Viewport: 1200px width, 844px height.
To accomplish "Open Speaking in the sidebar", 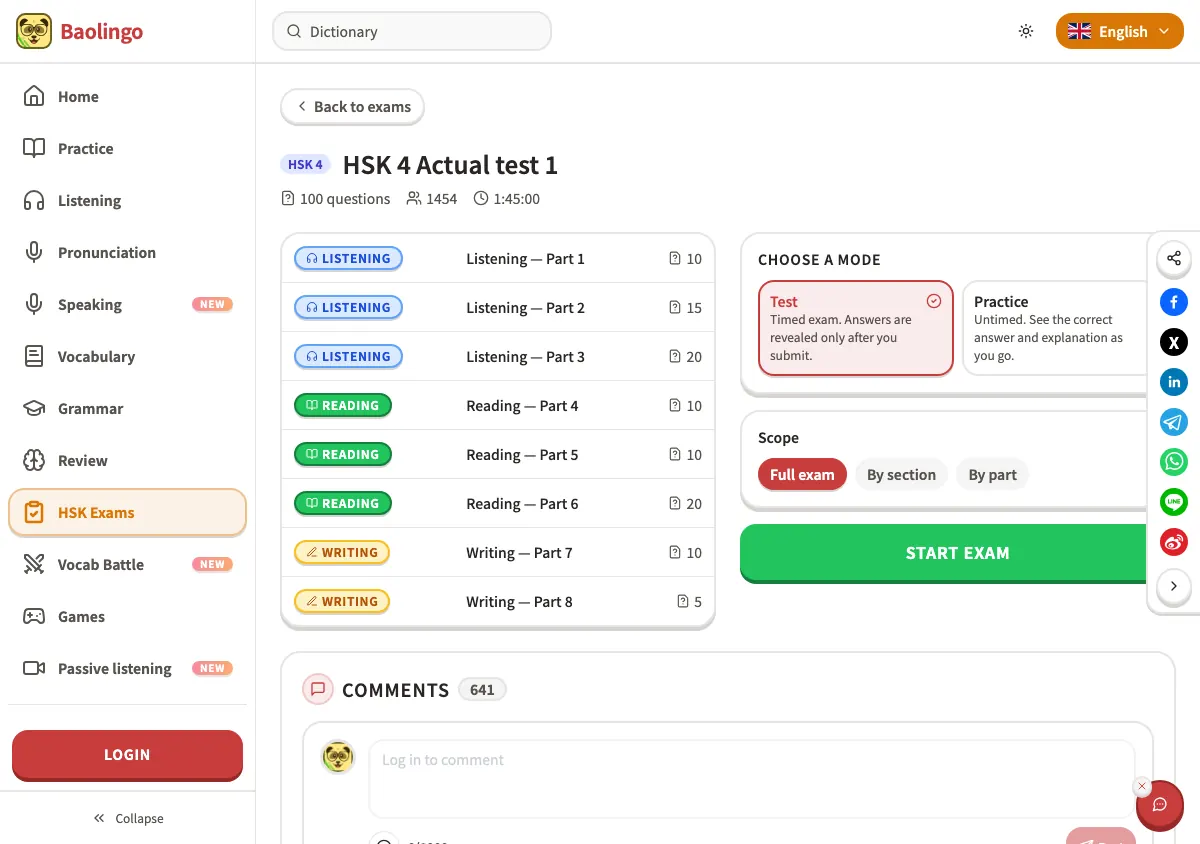I will click(127, 304).
